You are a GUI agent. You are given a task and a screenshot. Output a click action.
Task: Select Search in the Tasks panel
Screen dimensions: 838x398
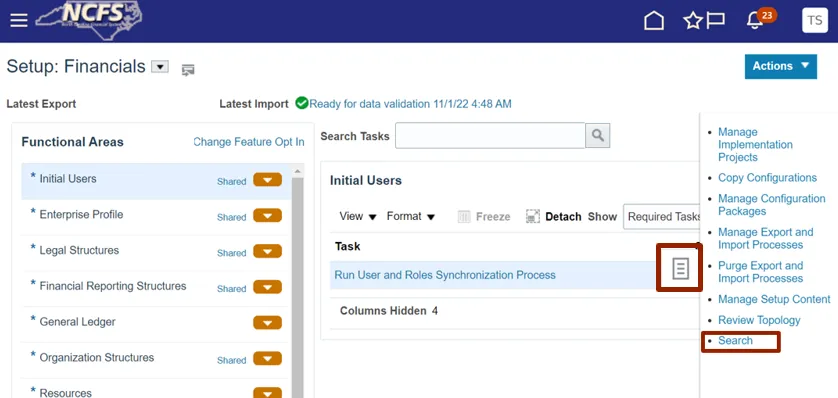(735, 341)
